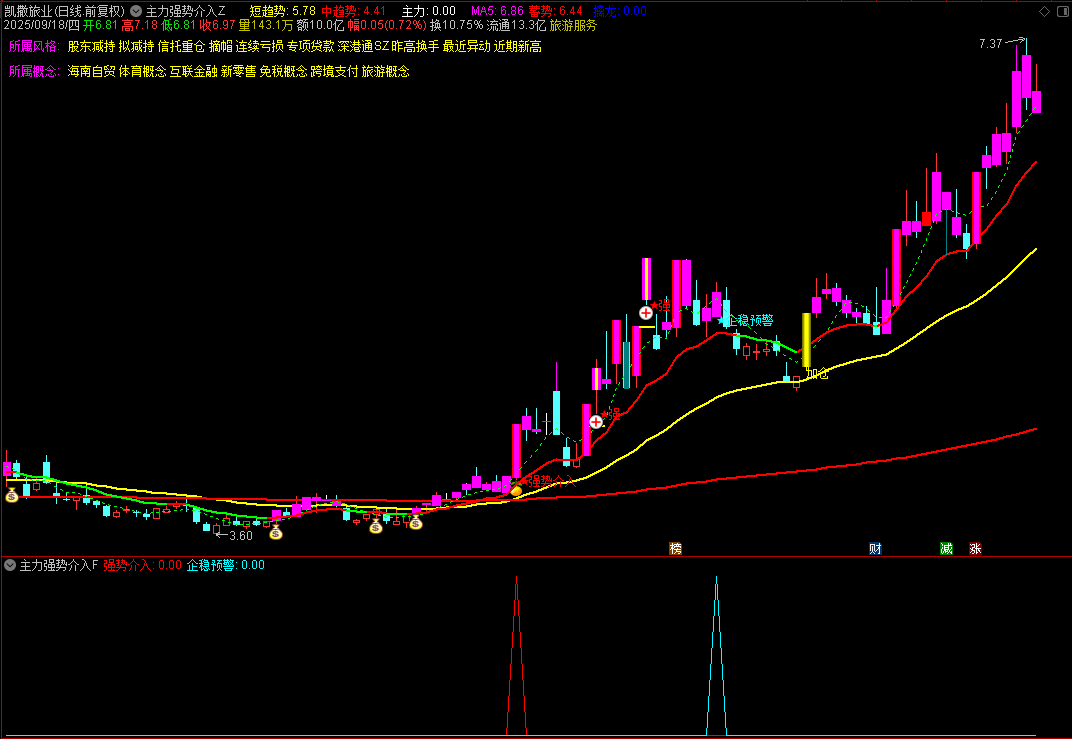Click the 高7.18 high price
Image resolution: width=1072 pixels, height=739 pixels.
coord(139,26)
